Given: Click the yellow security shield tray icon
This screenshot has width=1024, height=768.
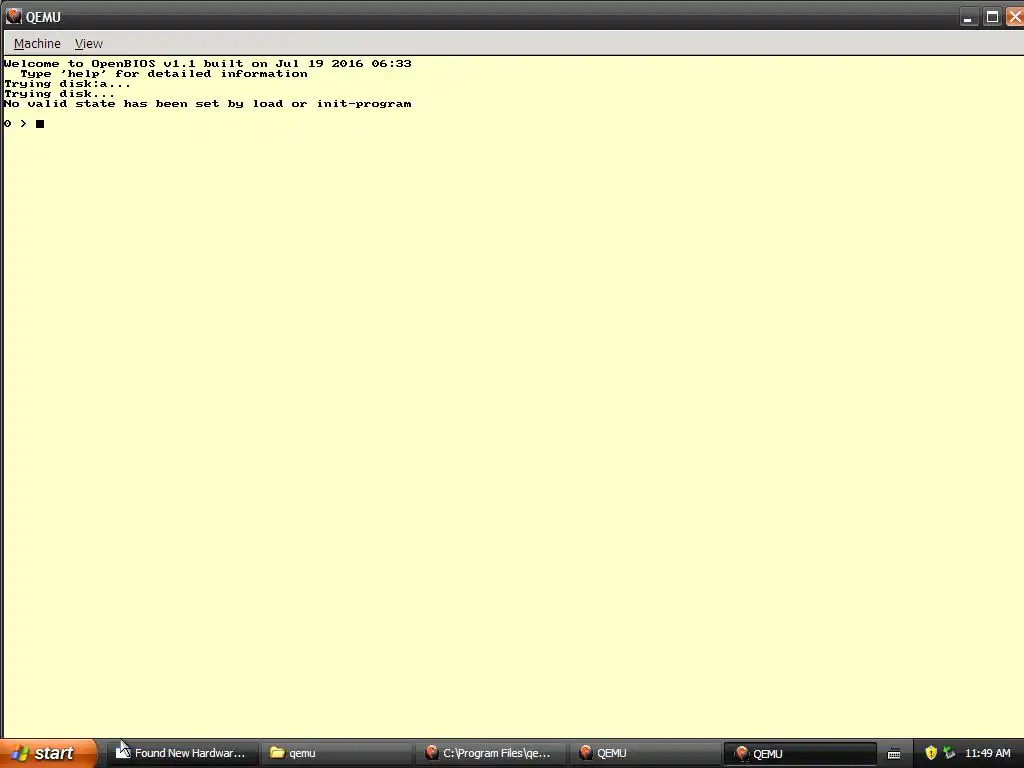Looking at the screenshot, I should click(x=931, y=753).
